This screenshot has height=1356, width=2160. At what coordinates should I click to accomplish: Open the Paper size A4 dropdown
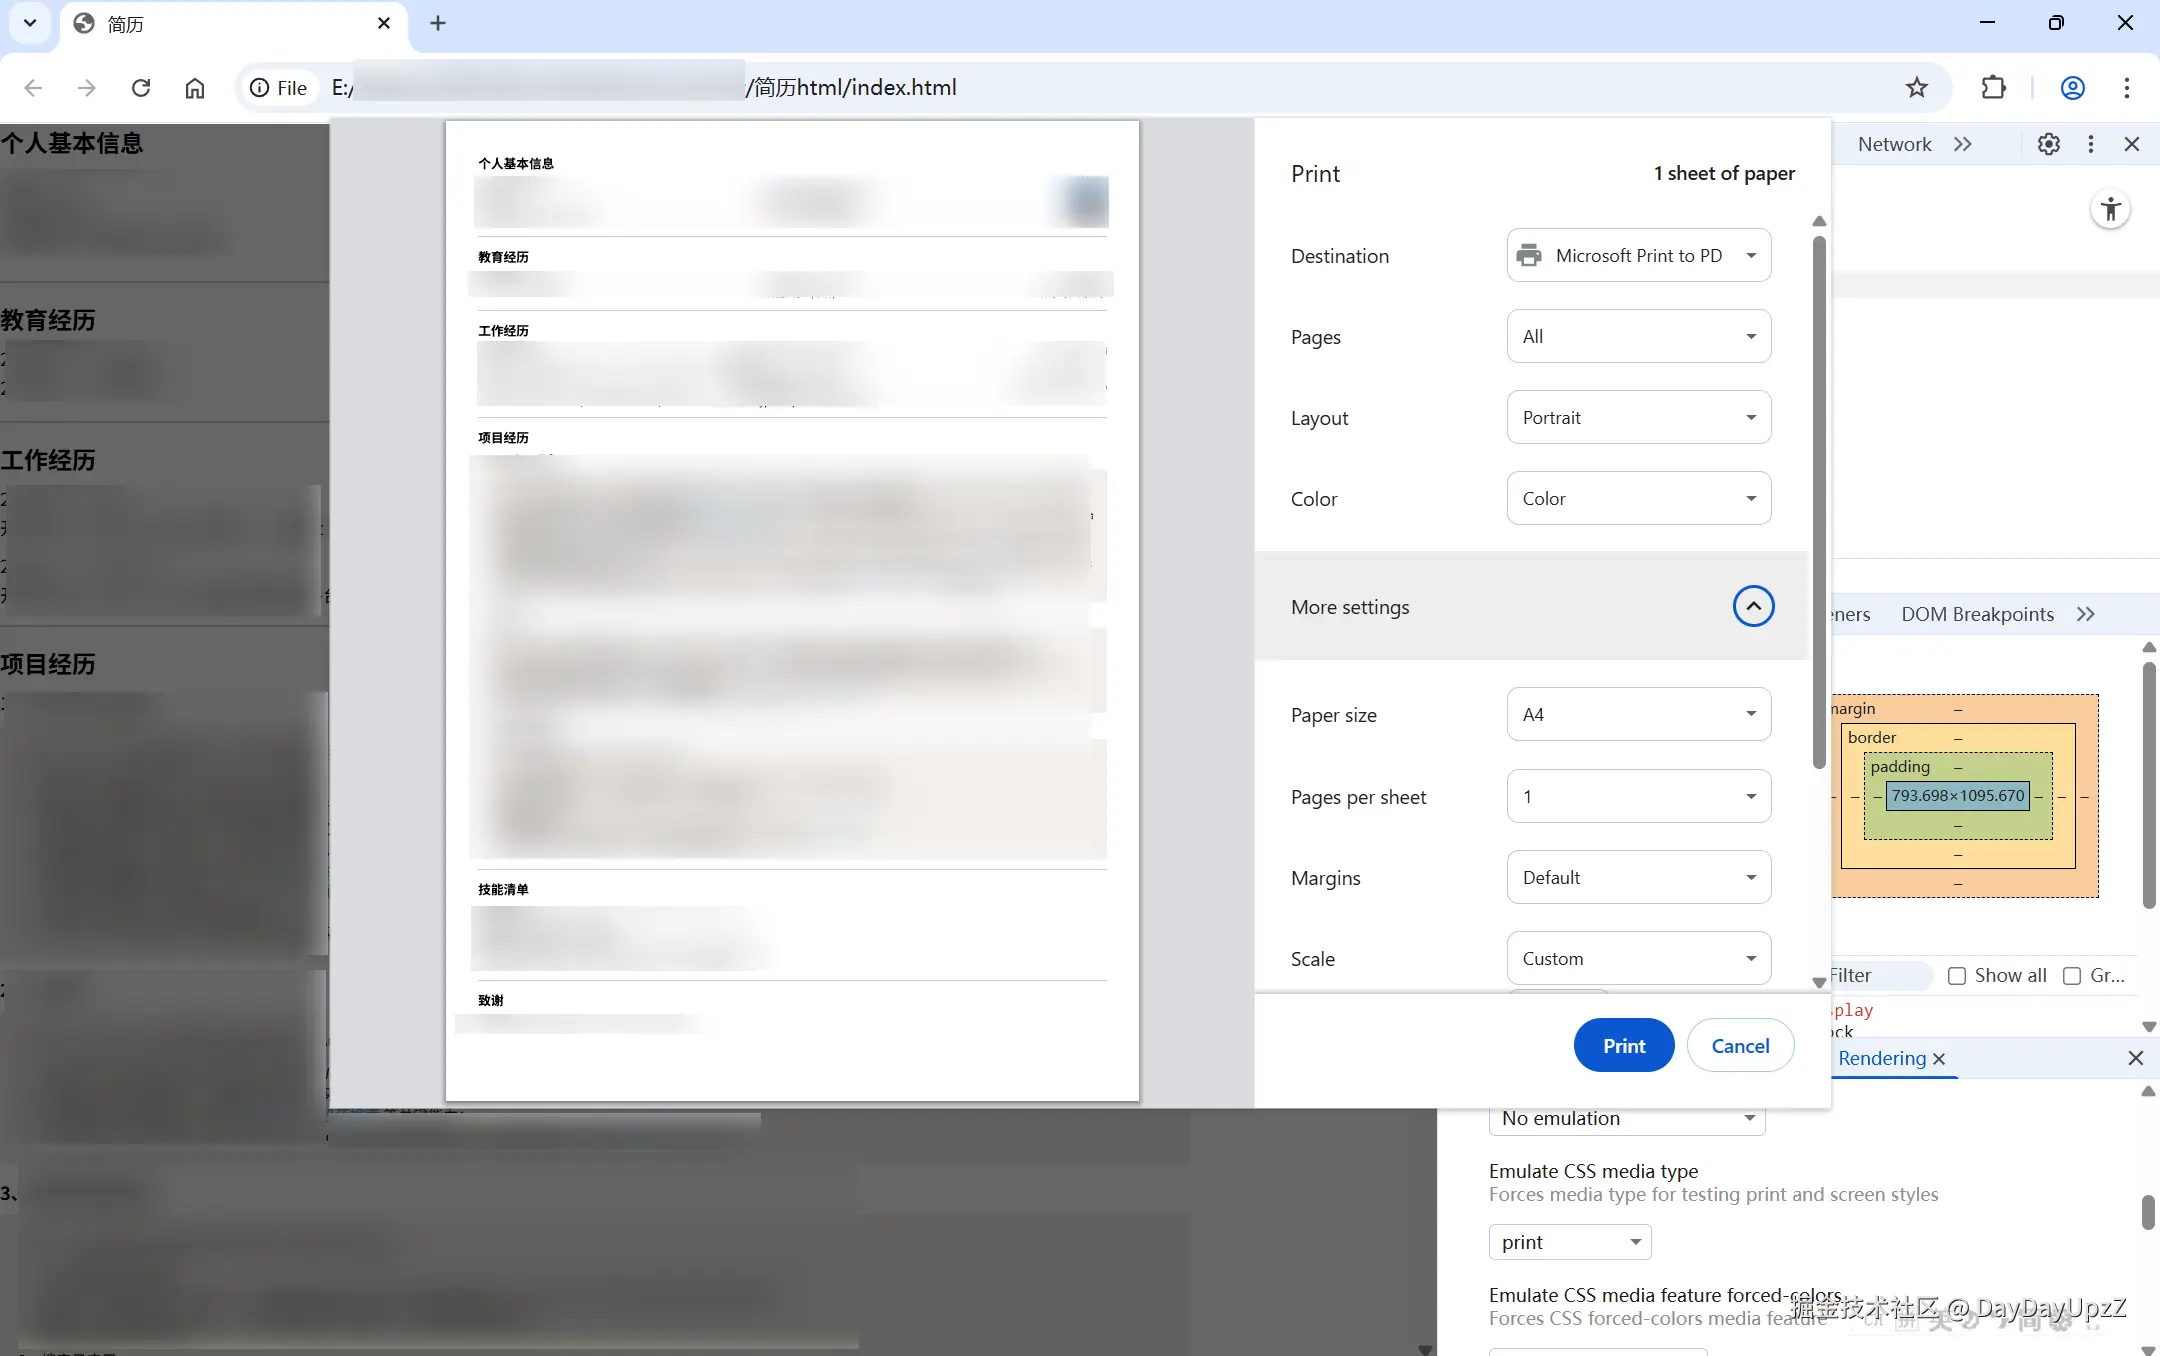[x=1638, y=715]
